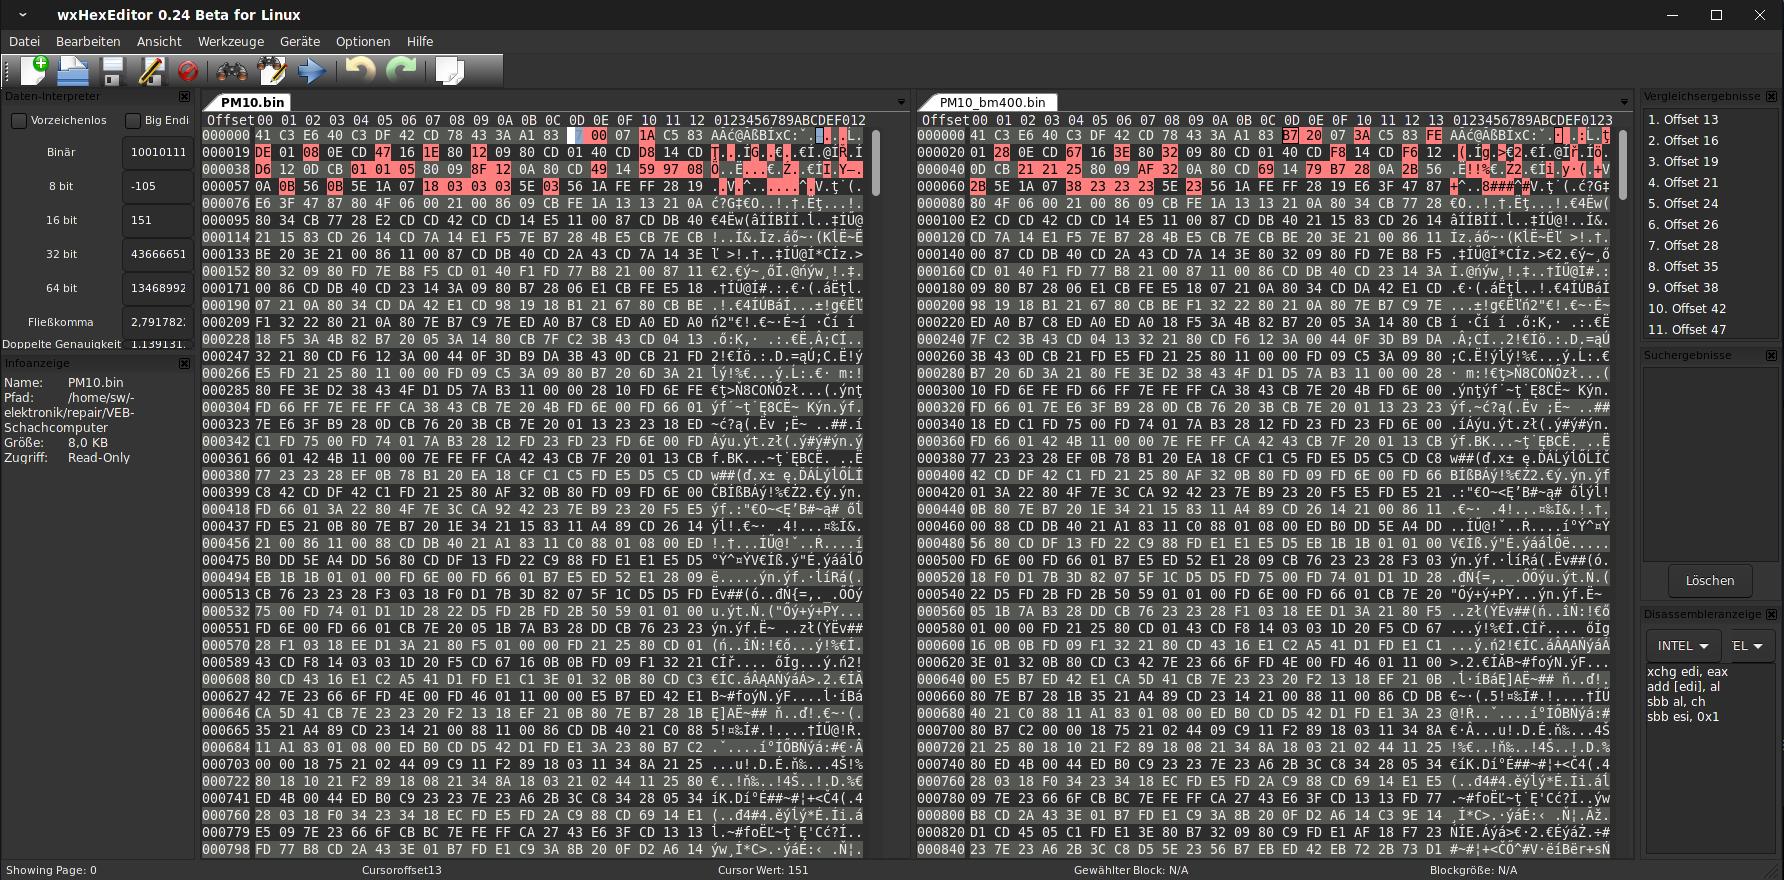This screenshot has width=1784, height=880.
Task: Select the PM10.bin tab
Action: click(x=251, y=102)
